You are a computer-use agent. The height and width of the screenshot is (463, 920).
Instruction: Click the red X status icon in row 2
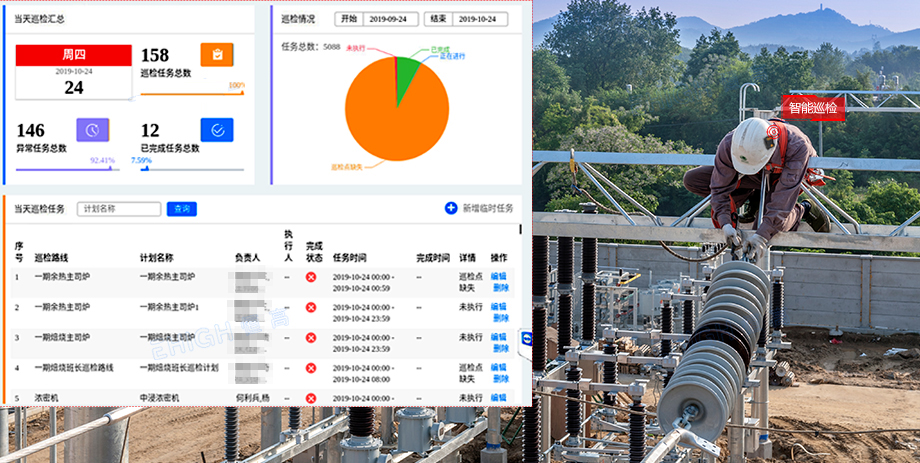[x=311, y=307]
